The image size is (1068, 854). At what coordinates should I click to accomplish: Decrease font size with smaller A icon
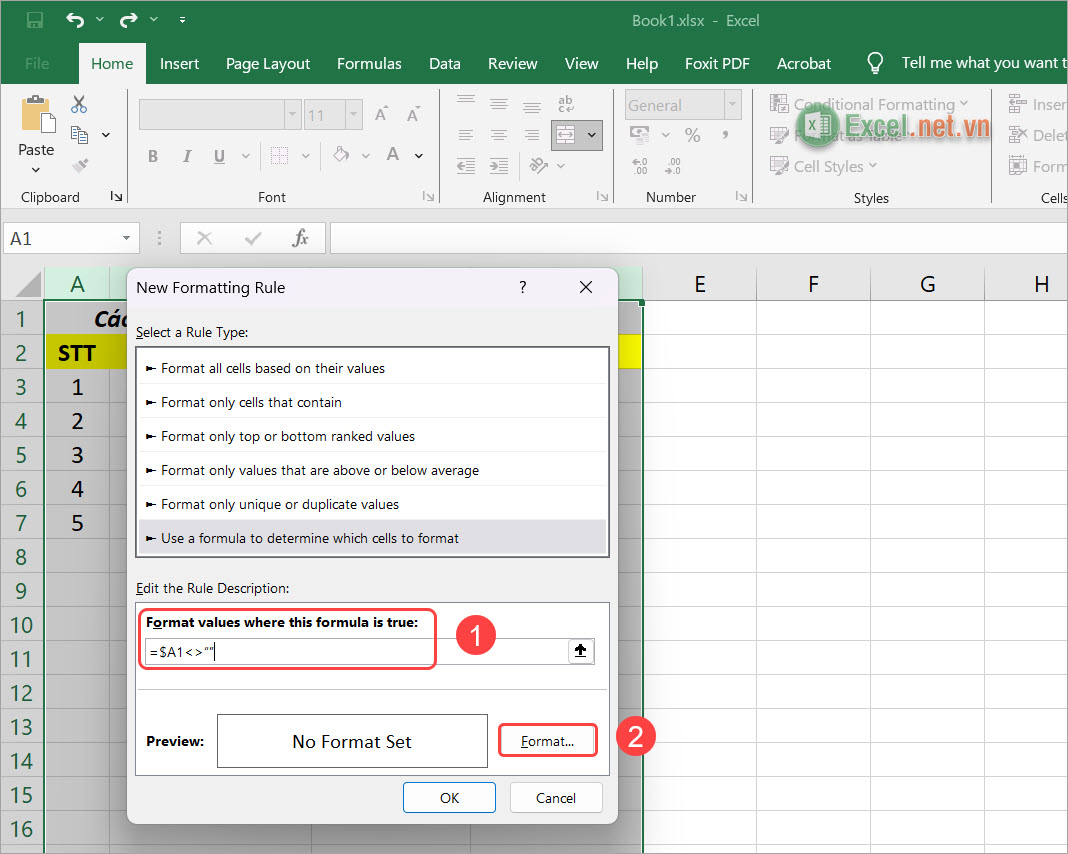413,114
